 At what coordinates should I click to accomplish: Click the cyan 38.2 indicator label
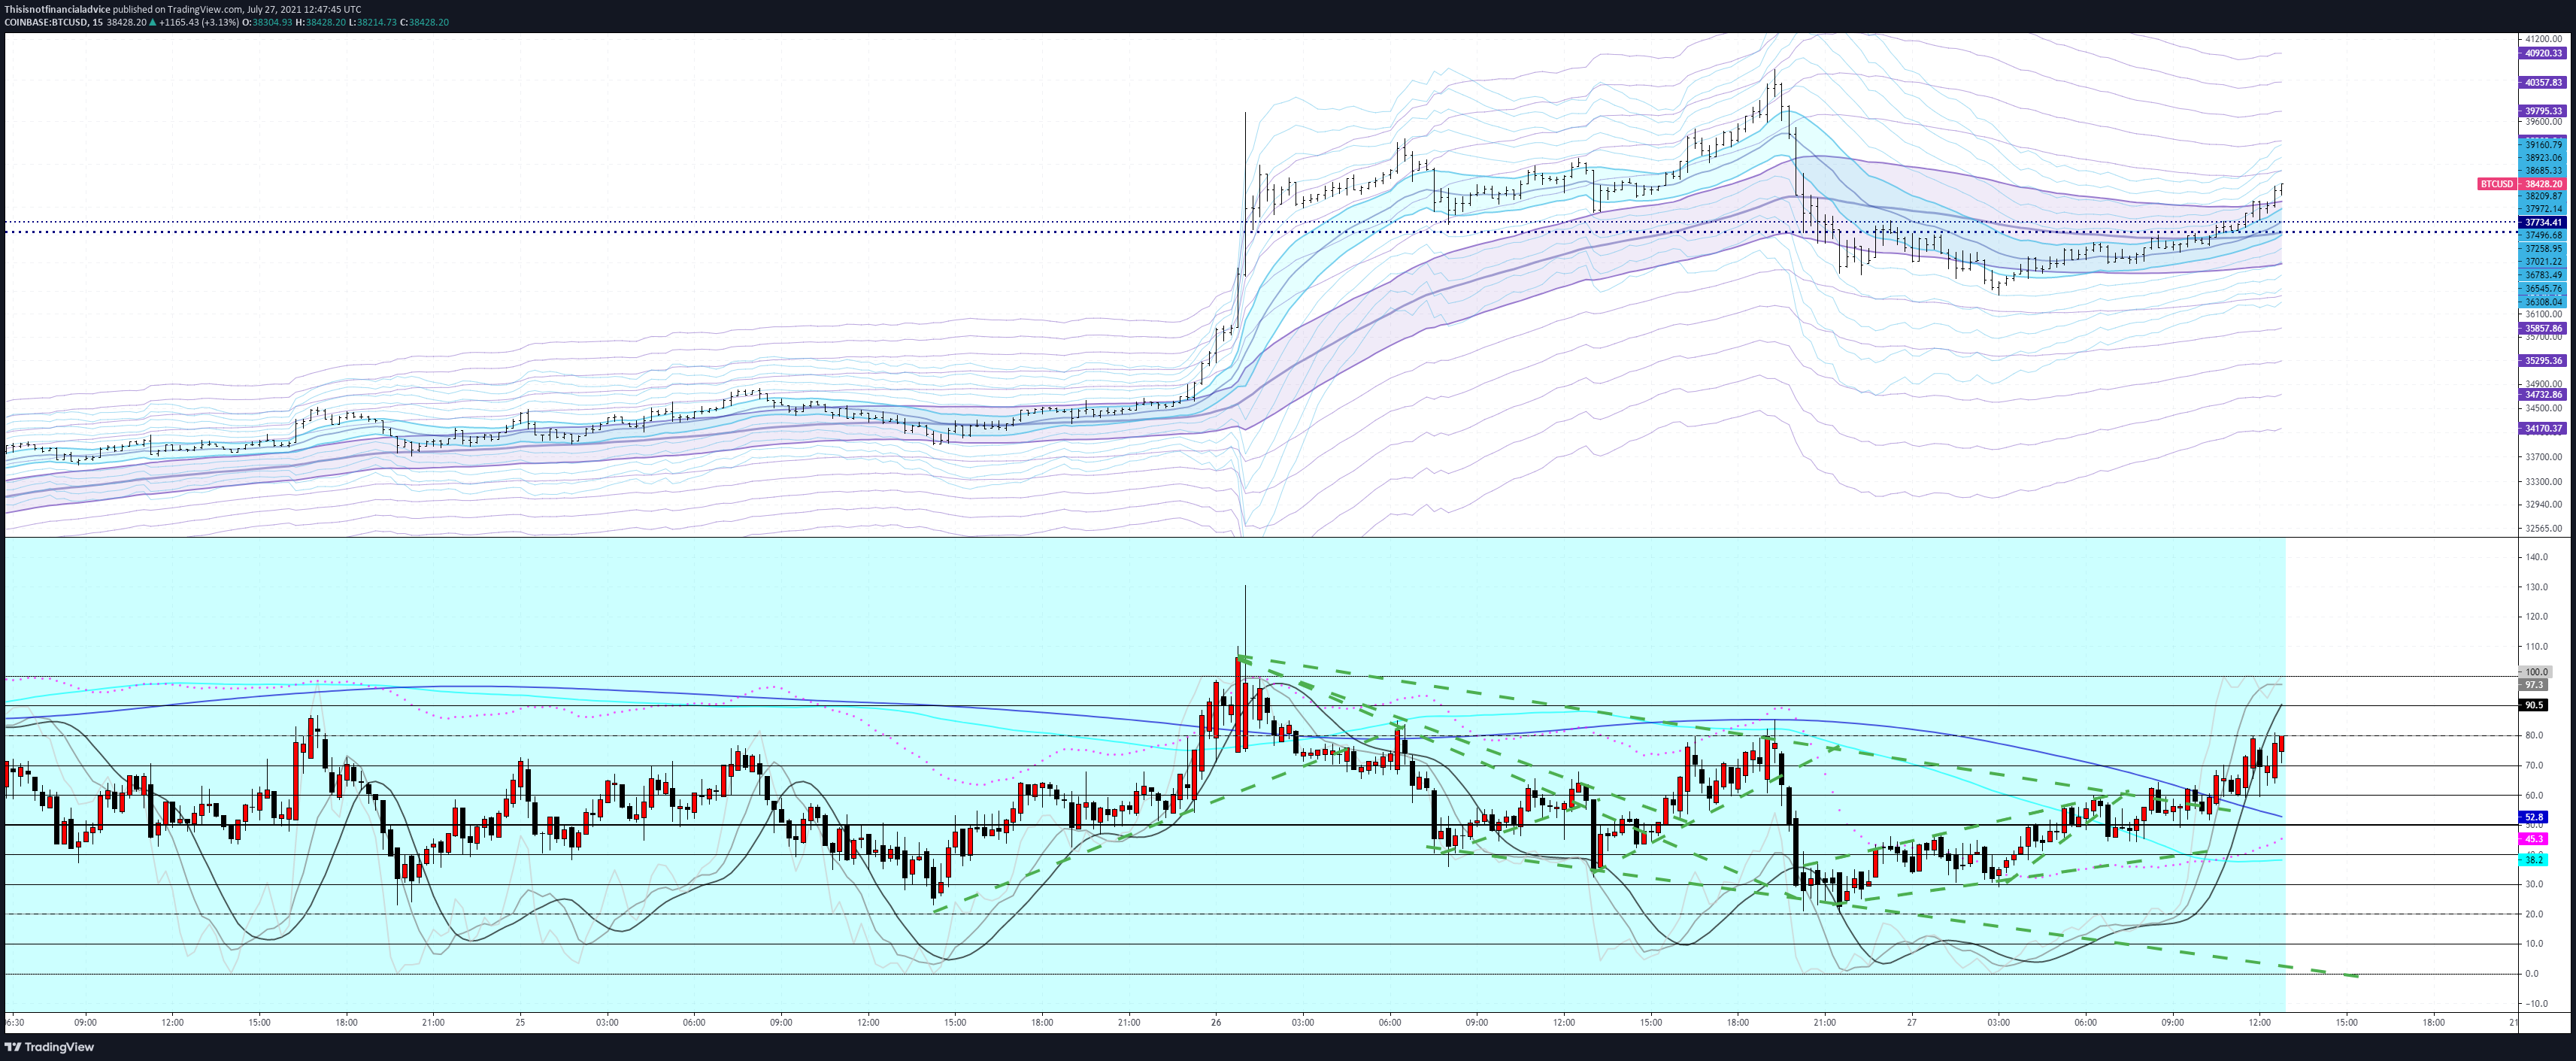[2533, 860]
